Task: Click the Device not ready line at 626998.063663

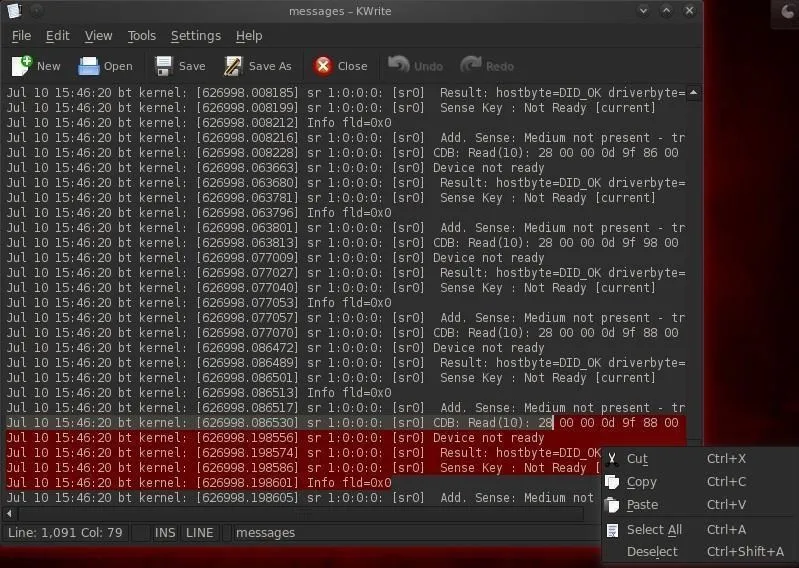Action: coord(275,168)
